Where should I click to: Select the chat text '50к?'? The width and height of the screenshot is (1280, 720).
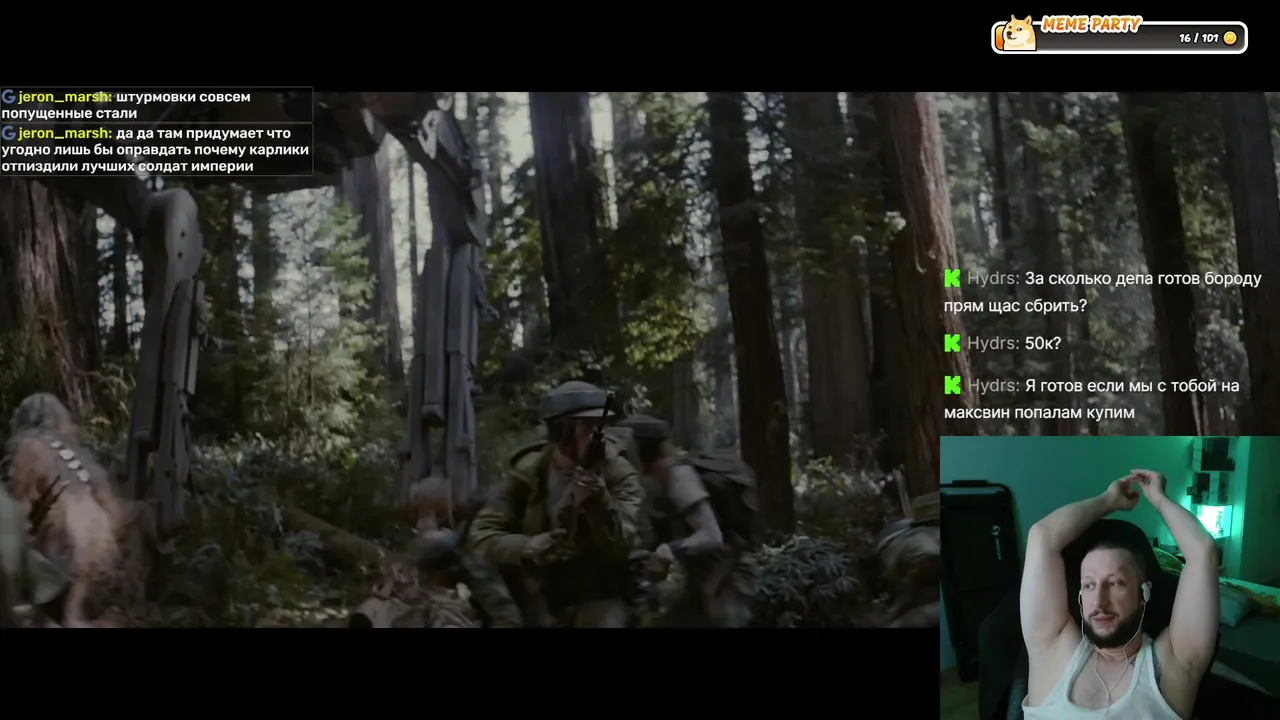(1042, 343)
